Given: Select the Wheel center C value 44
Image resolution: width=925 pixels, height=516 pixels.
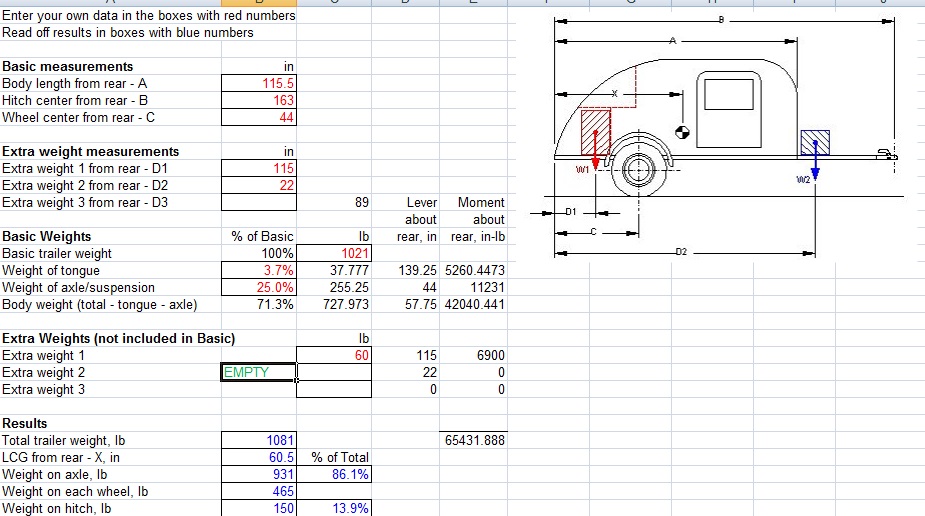Looking at the screenshot, I should [259, 117].
